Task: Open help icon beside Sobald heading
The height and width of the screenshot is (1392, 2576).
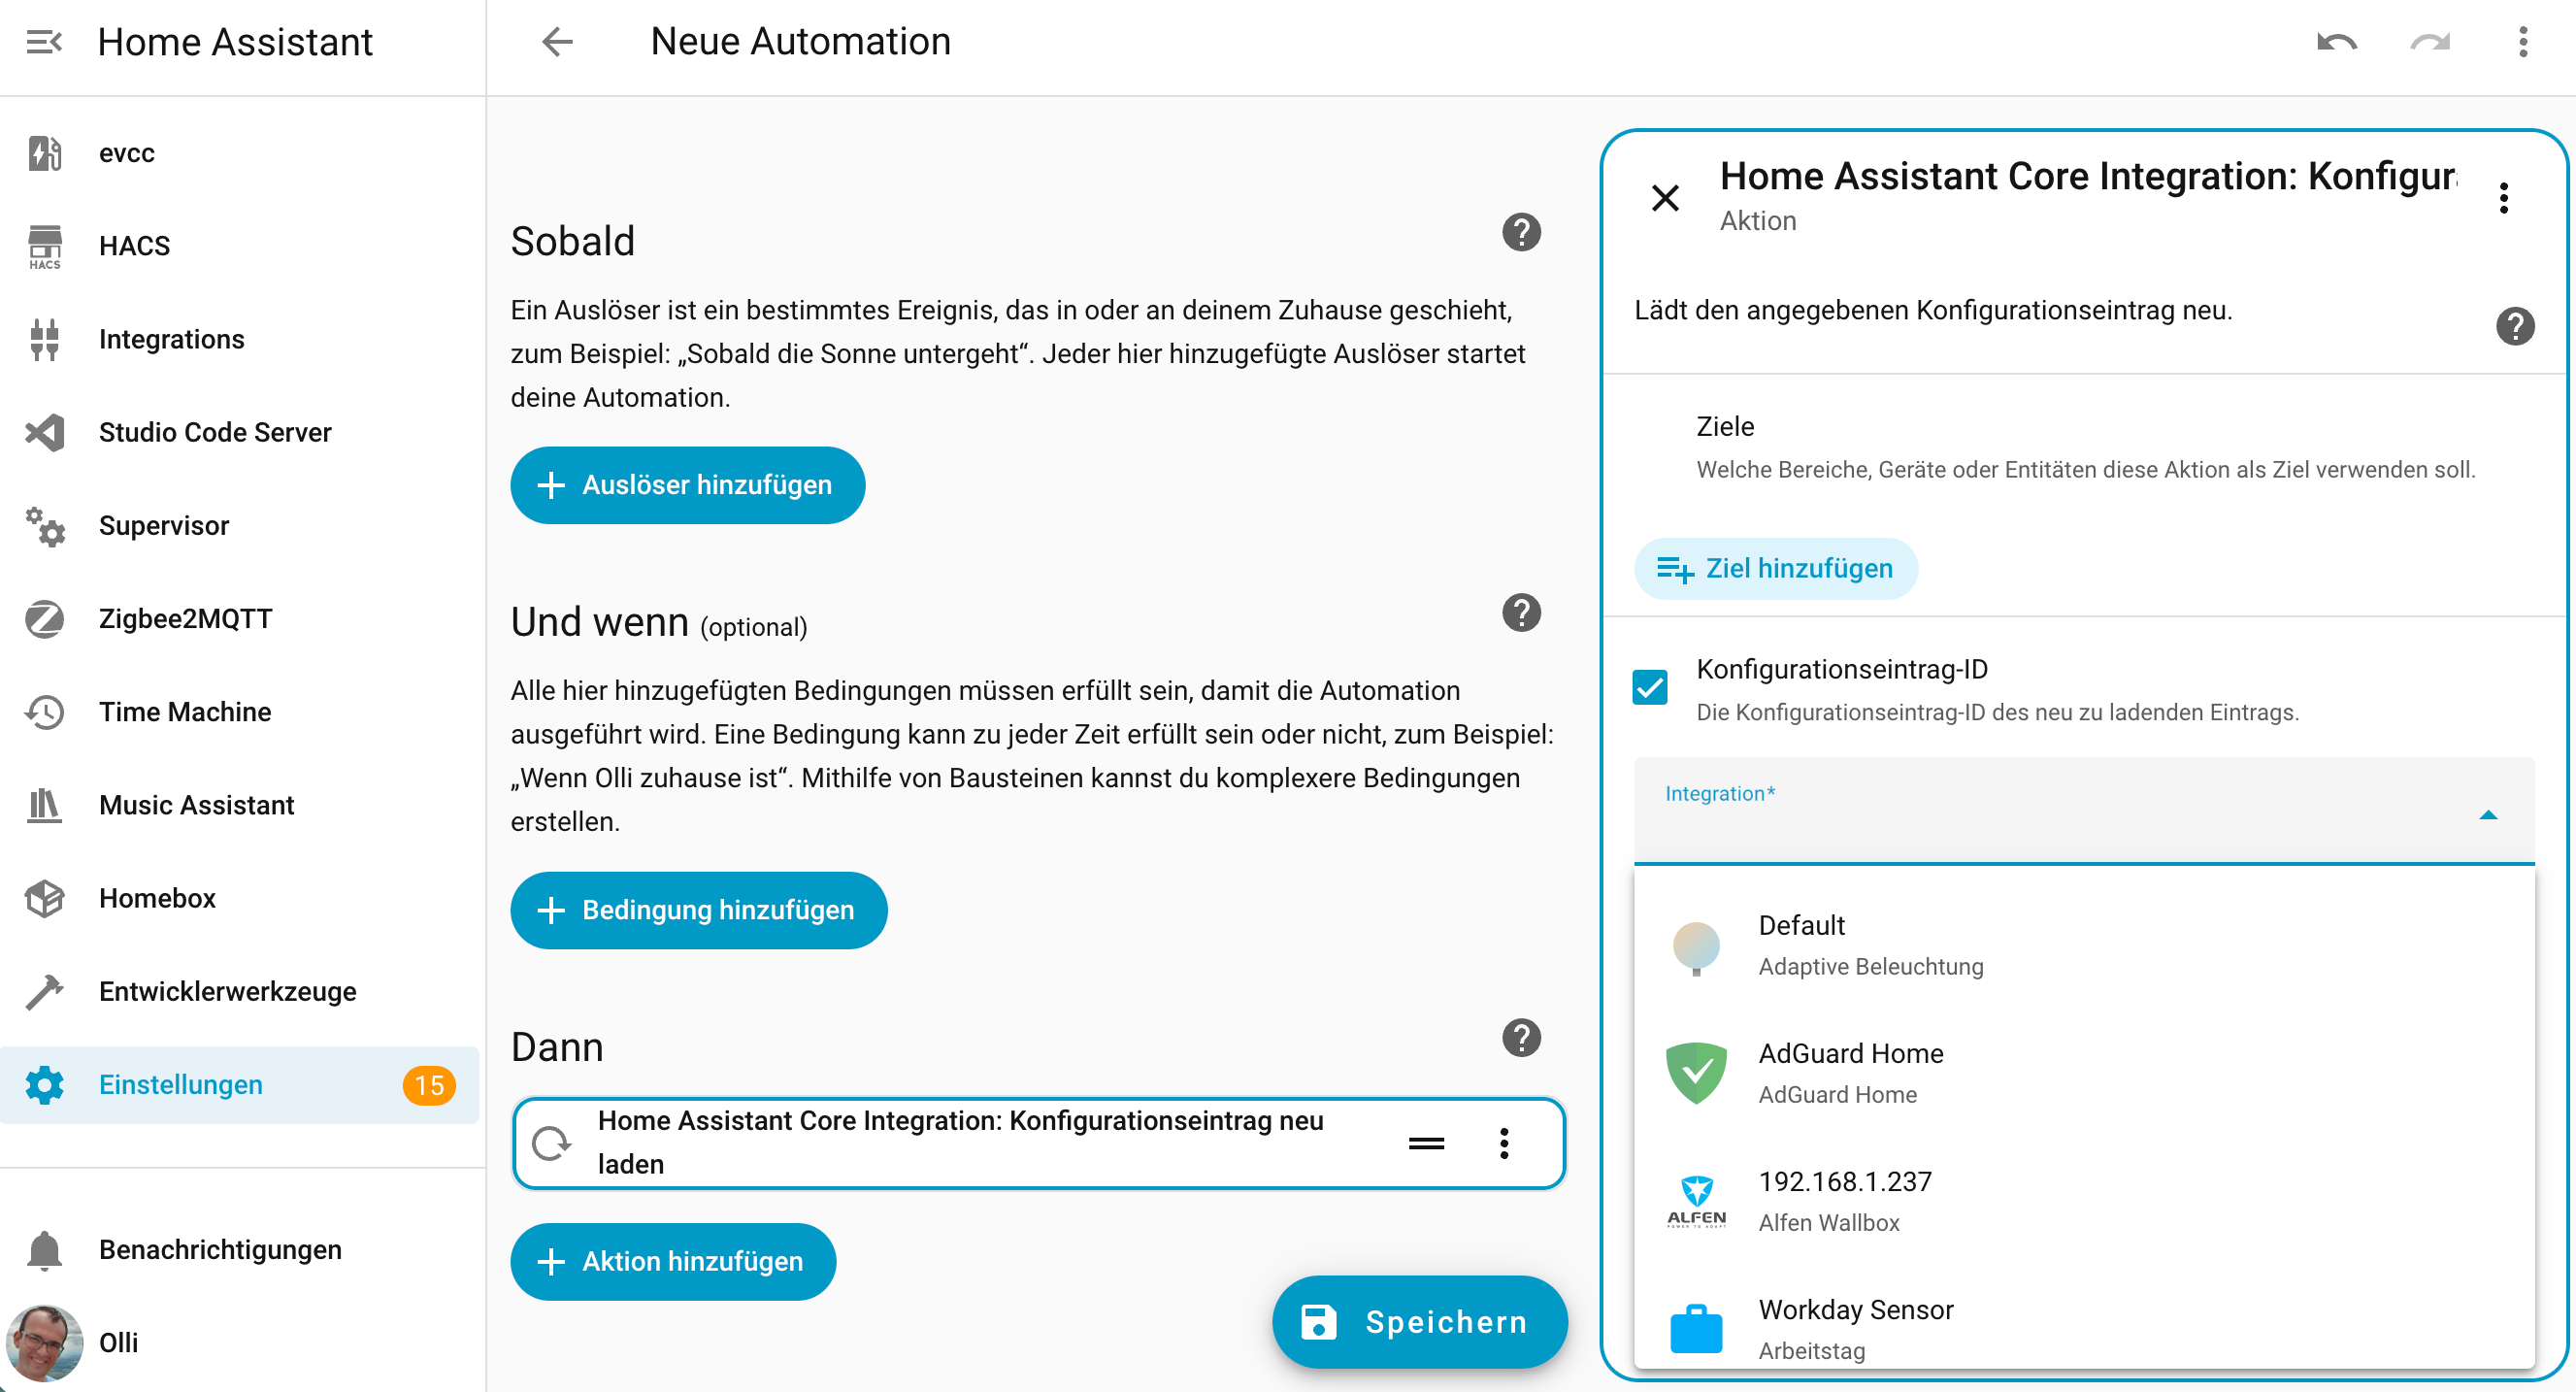Action: [1520, 233]
